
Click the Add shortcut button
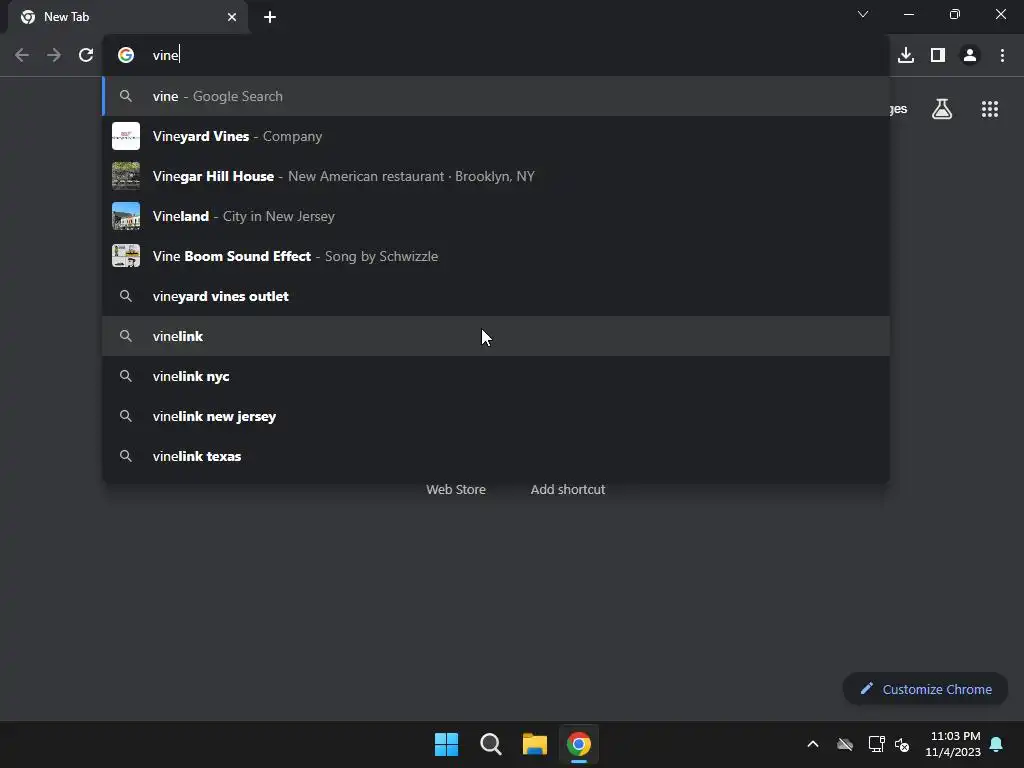pos(568,489)
